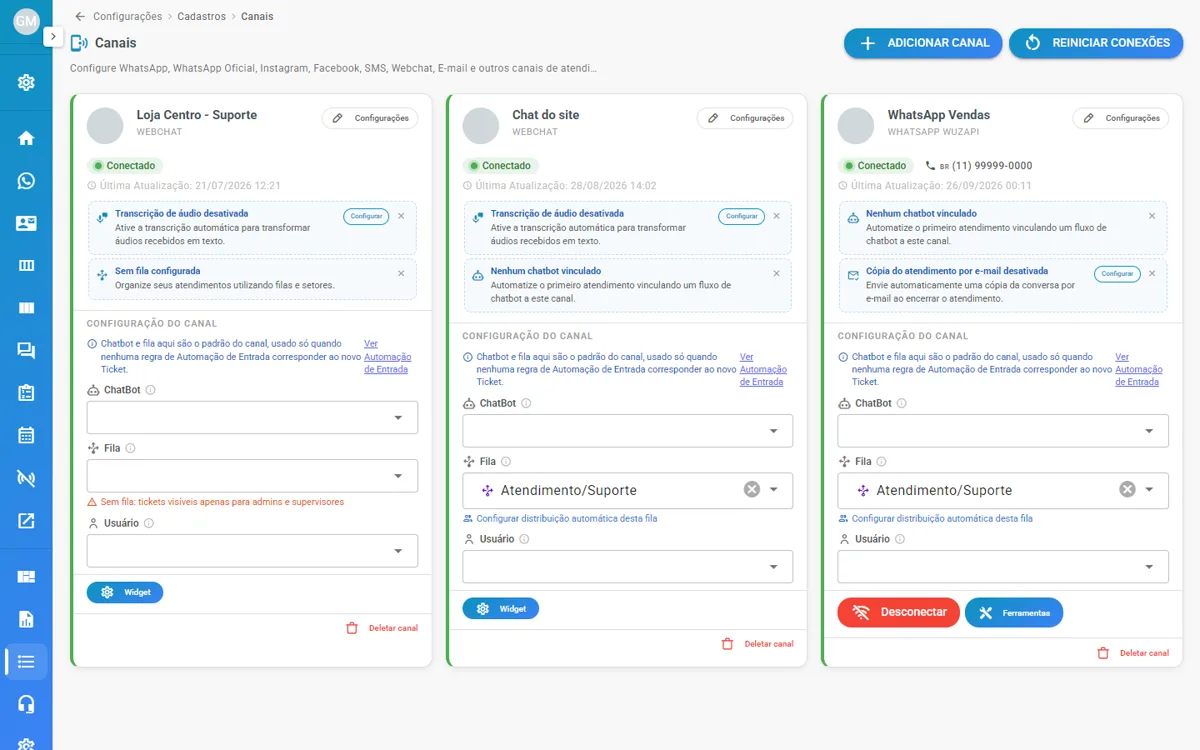1200x750 pixels.
Task: Open the dashboard tiles icon in the sidebar
Action: point(26,576)
